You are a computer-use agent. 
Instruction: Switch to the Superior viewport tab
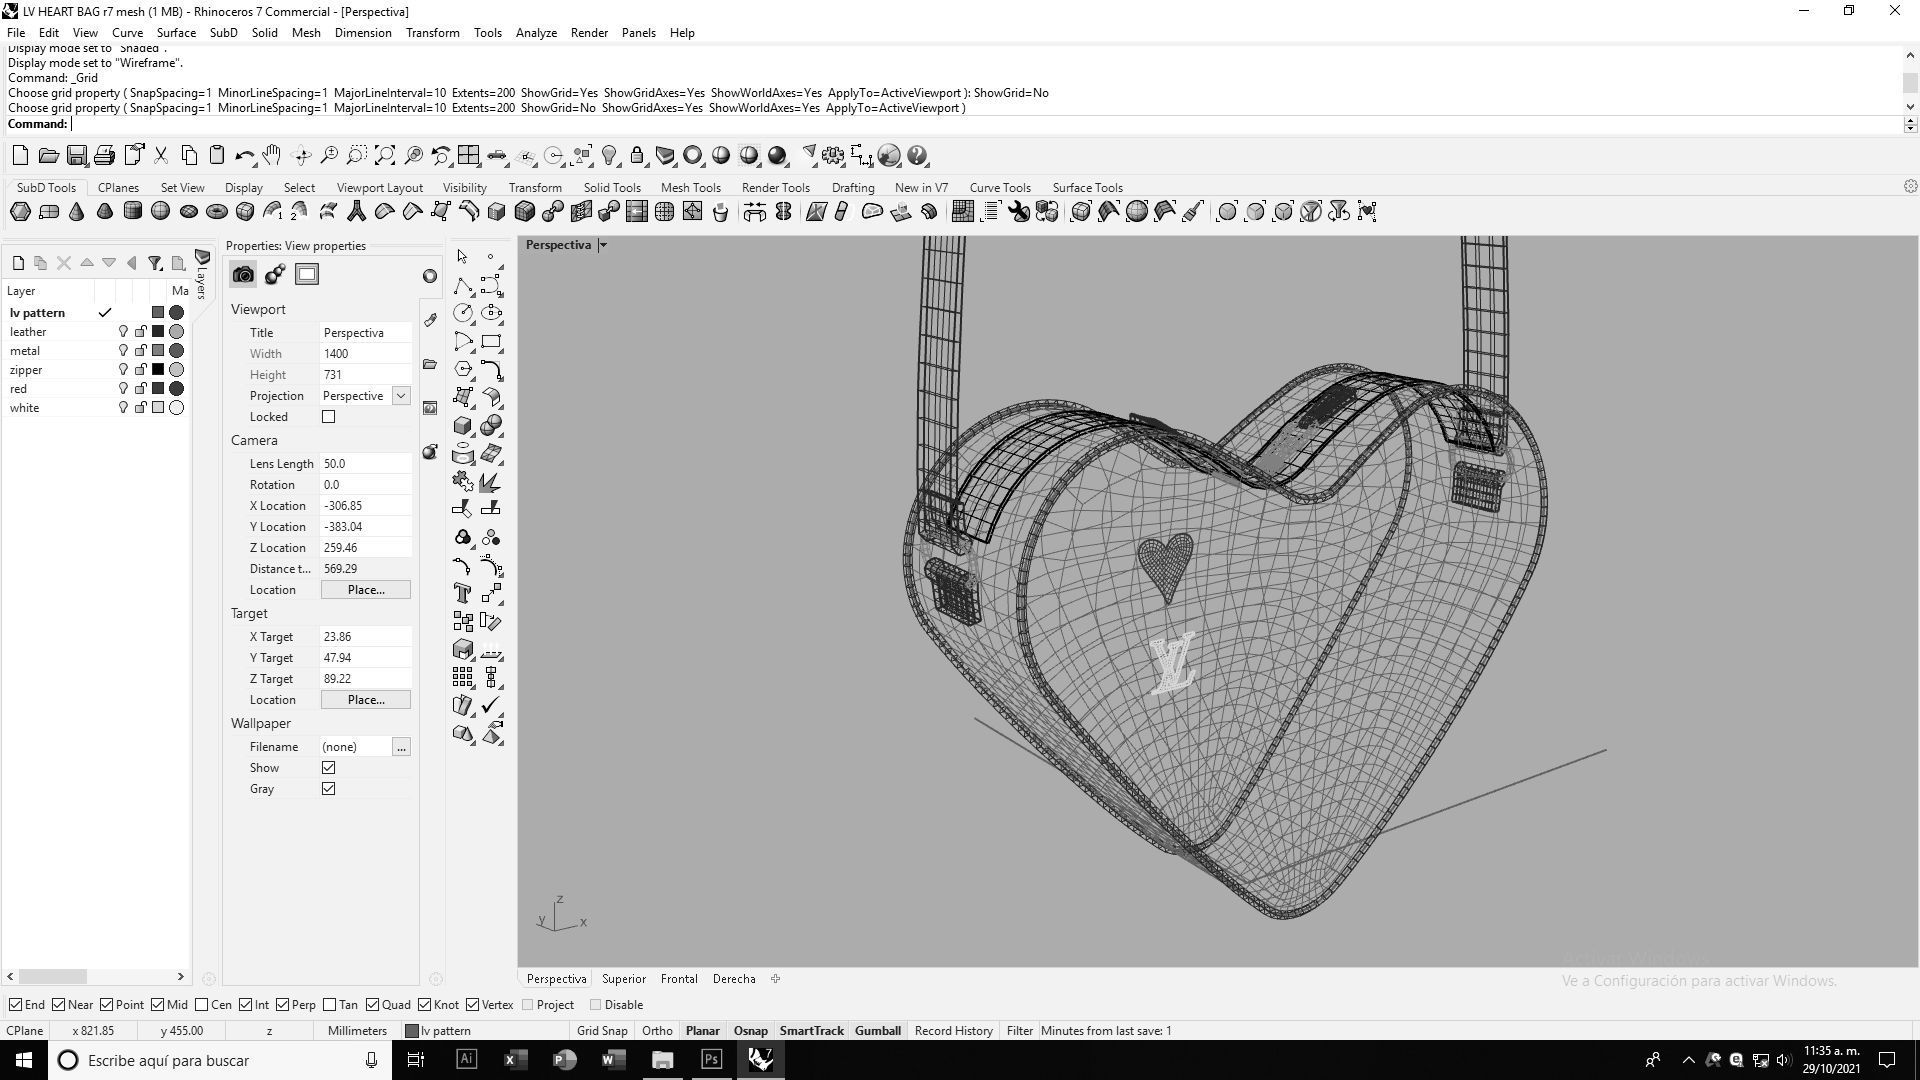click(x=624, y=979)
